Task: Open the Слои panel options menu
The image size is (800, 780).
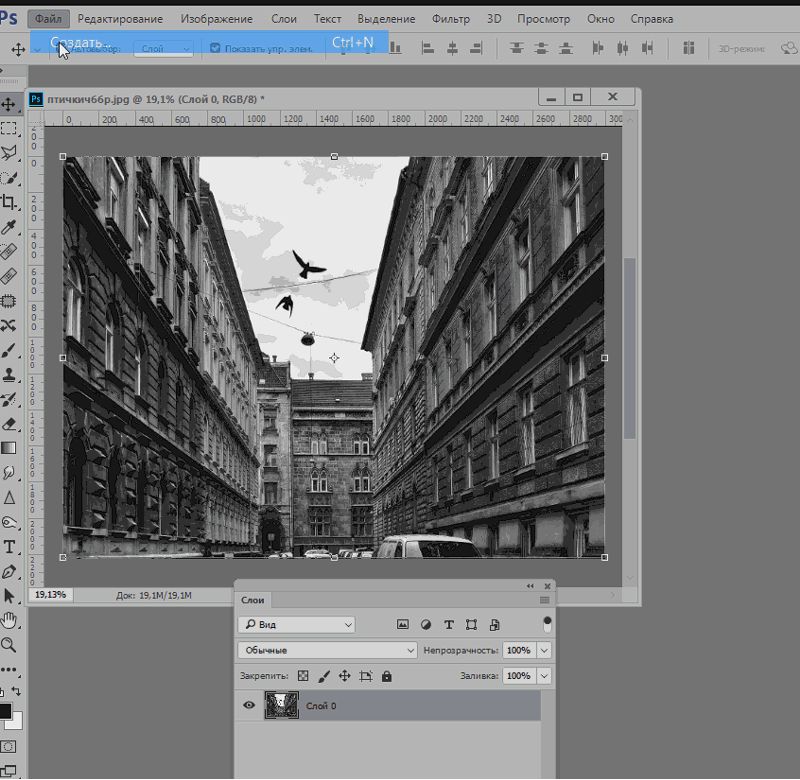Action: tap(544, 600)
